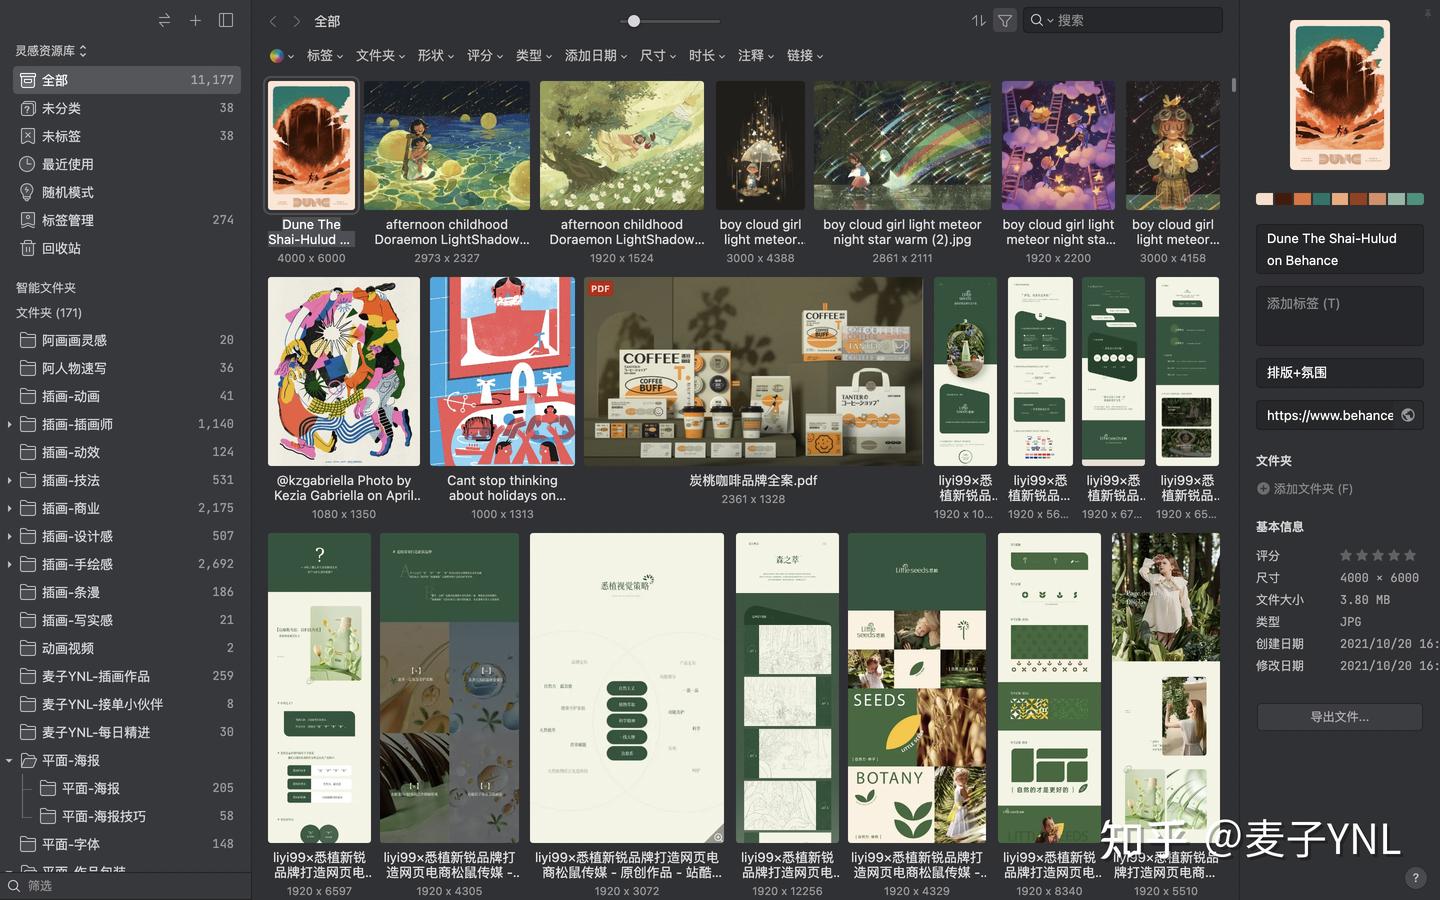The image size is (1440, 900).
Task: Click the pin icon at top right
Action: click(1427, 14)
